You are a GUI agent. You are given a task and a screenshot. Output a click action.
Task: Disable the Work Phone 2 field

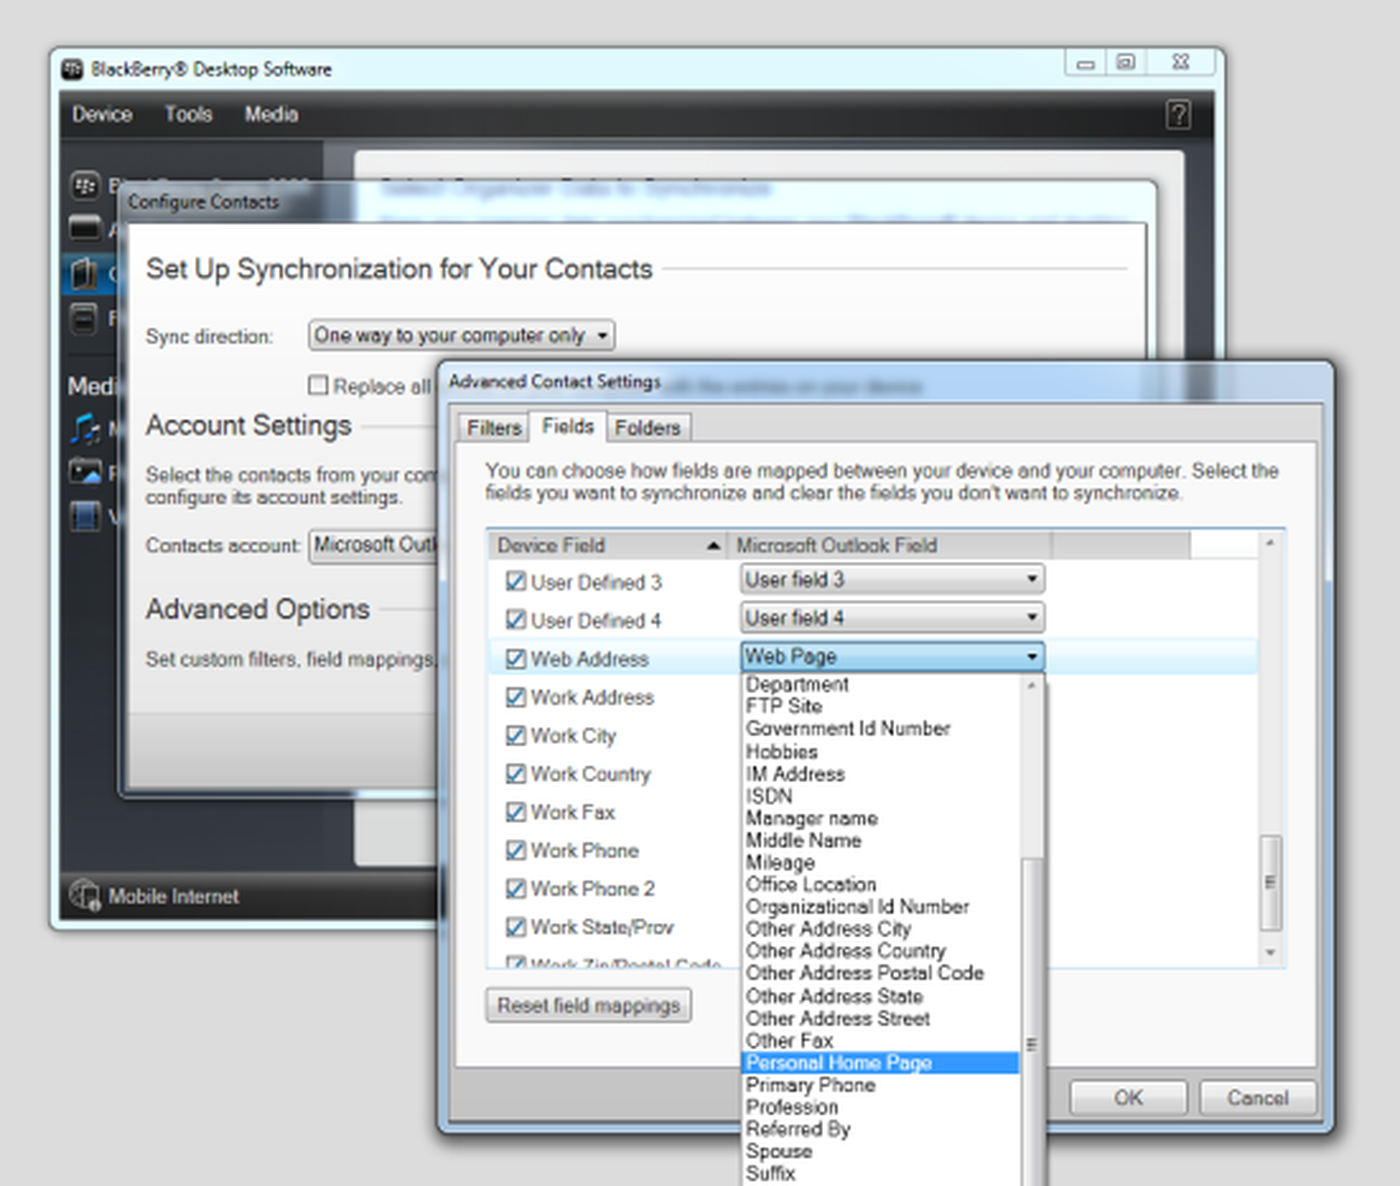(516, 888)
